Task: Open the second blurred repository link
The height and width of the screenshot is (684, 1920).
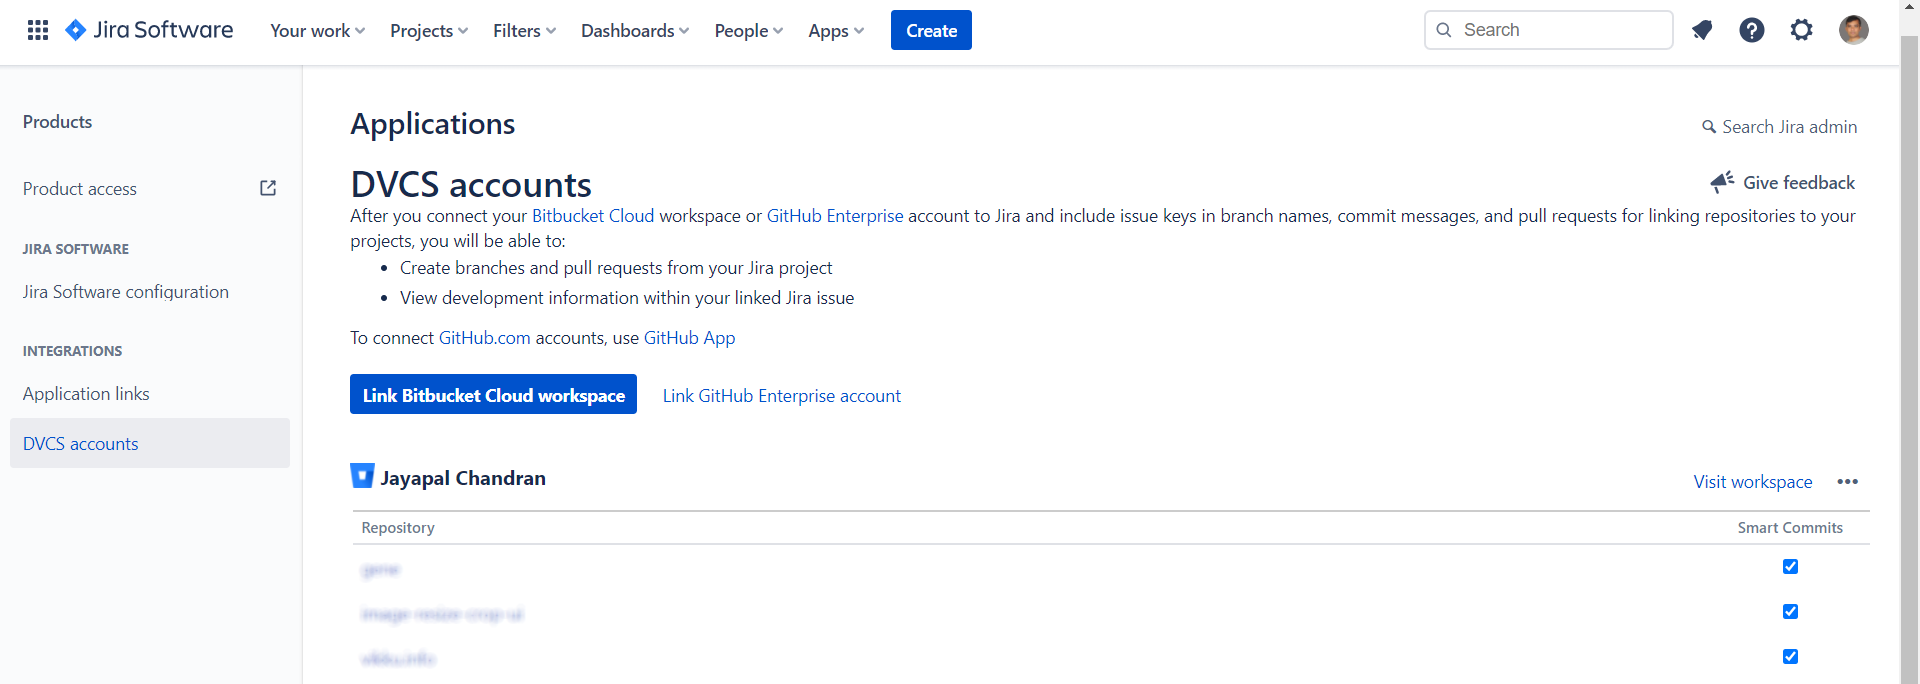Action: [442, 614]
